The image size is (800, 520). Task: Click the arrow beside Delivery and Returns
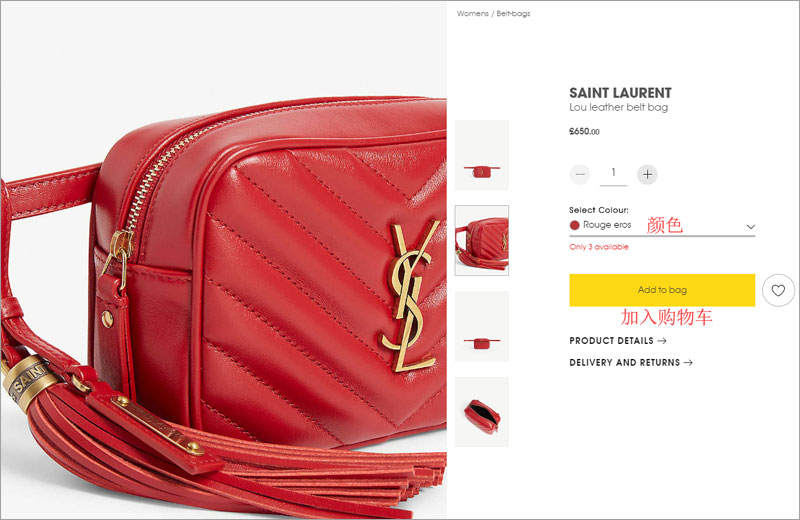tap(688, 362)
